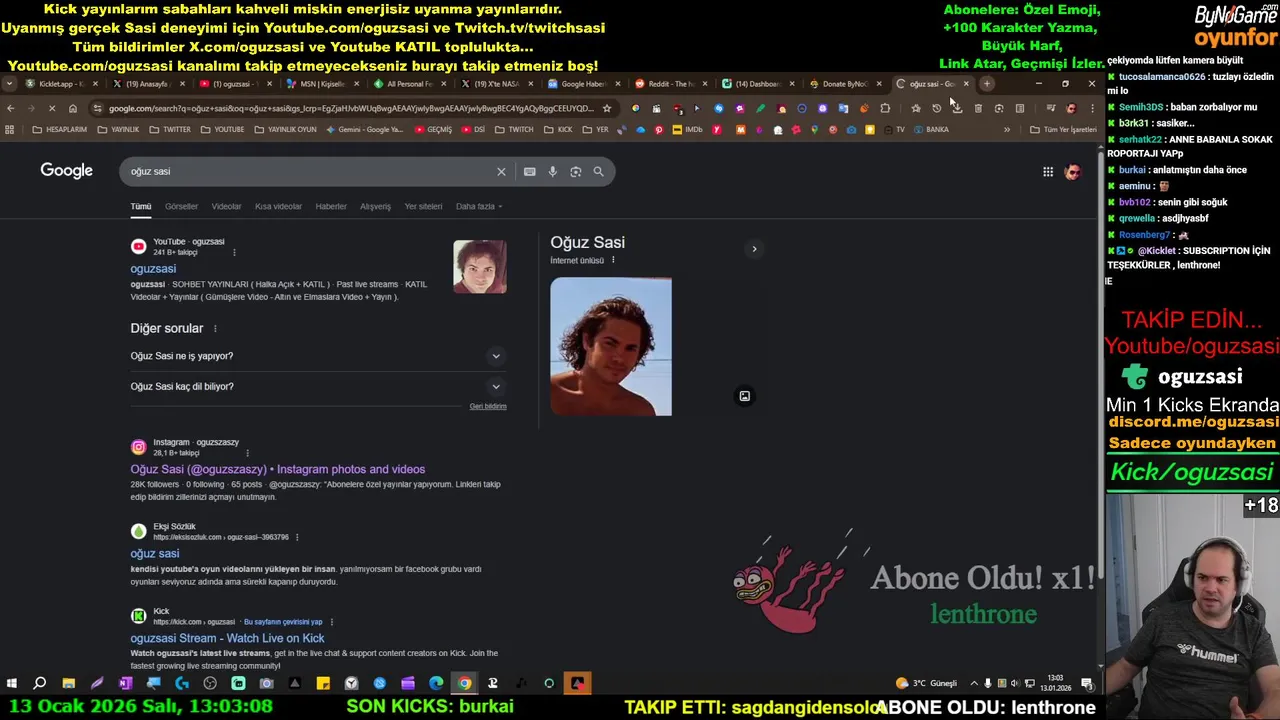Screen dimensions: 1280x720
Task: Bookmark this page with the star icon
Action: 606,108
